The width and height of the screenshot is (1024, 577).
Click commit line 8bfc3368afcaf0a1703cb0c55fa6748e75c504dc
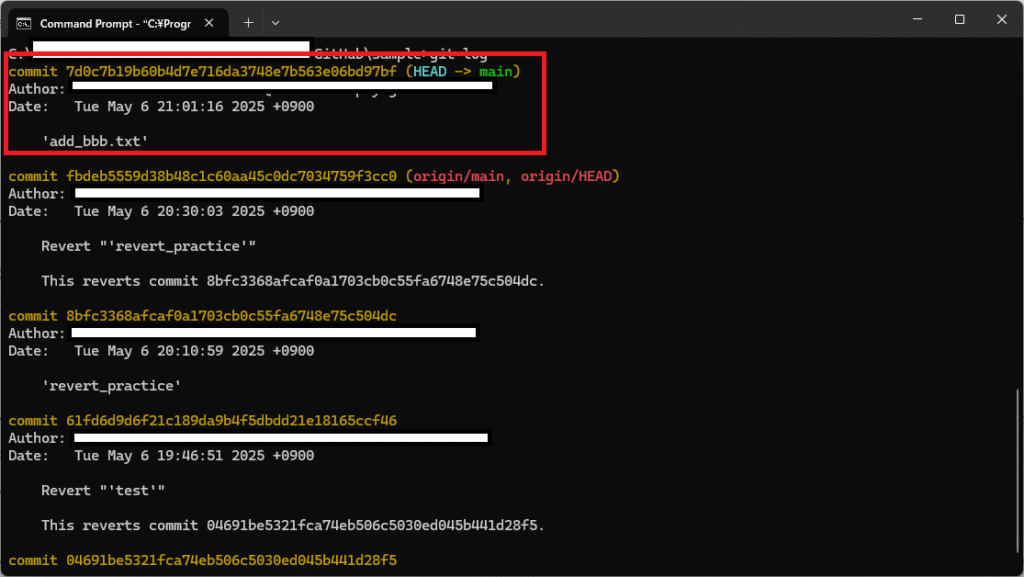pos(202,316)
